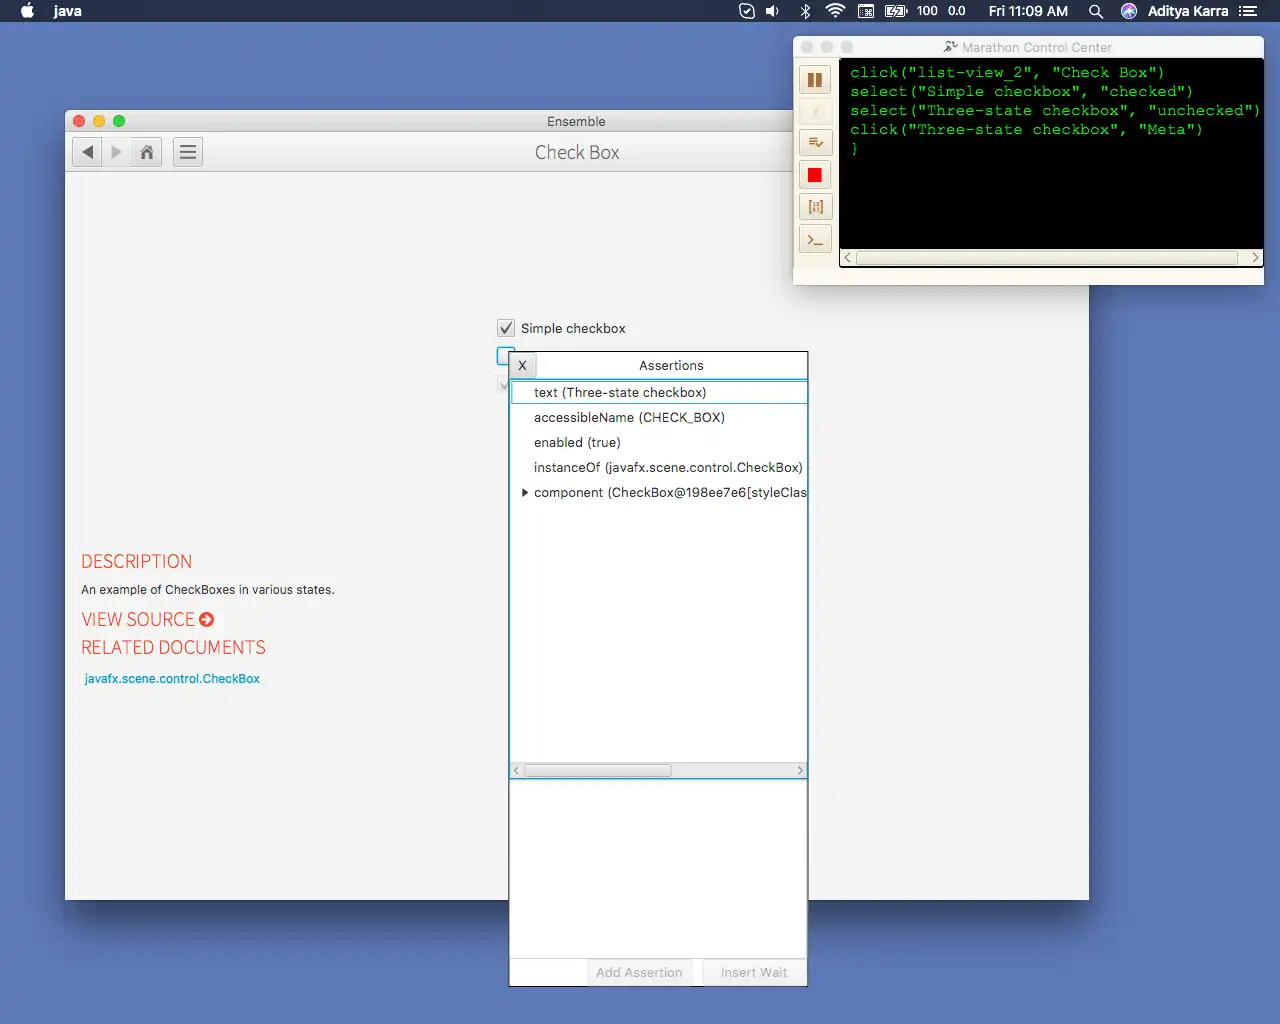Image resolution: width=1280 pixels, height=1024 pixels.
Task: Click the Aditya Karra user menu
Action: (1188, 11)
